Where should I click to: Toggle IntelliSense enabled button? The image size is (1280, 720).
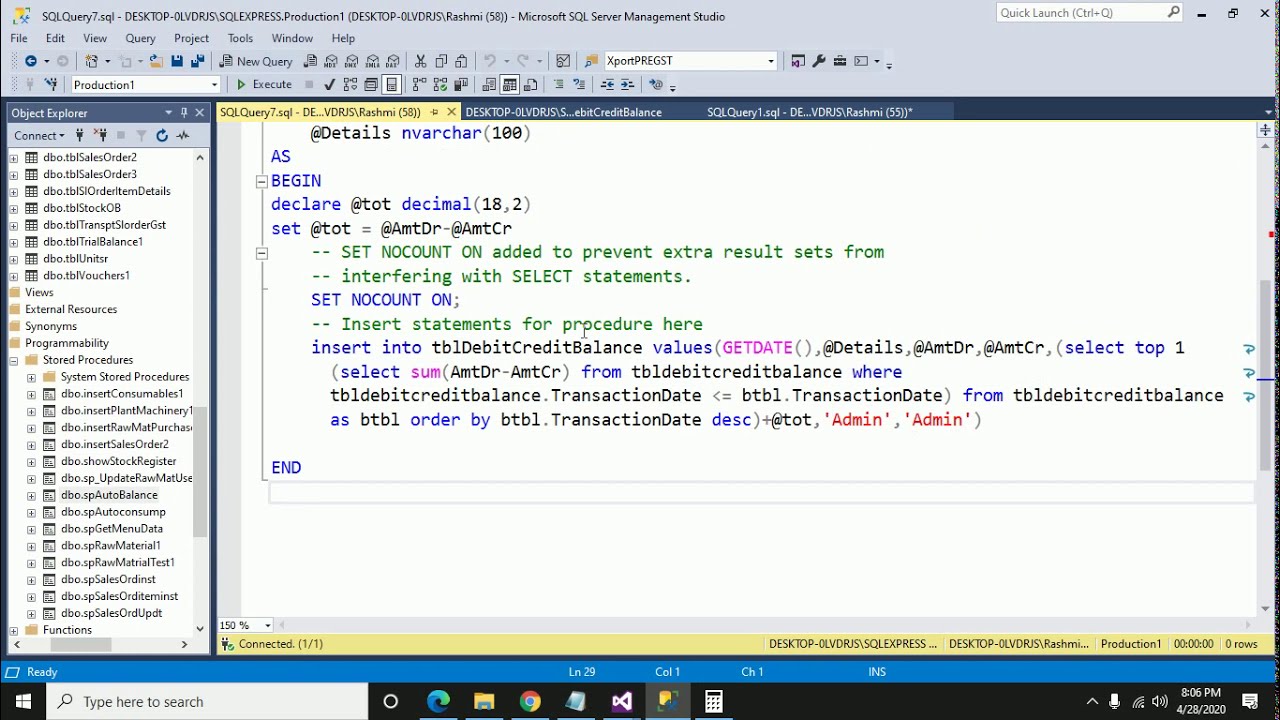(392, 85)
